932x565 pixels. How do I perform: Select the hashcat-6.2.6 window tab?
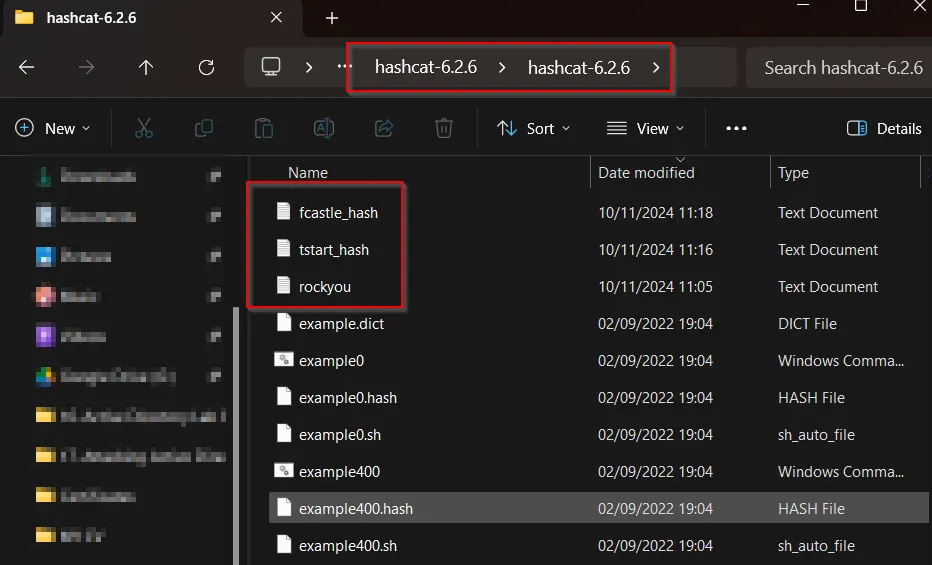pos(152,18)
